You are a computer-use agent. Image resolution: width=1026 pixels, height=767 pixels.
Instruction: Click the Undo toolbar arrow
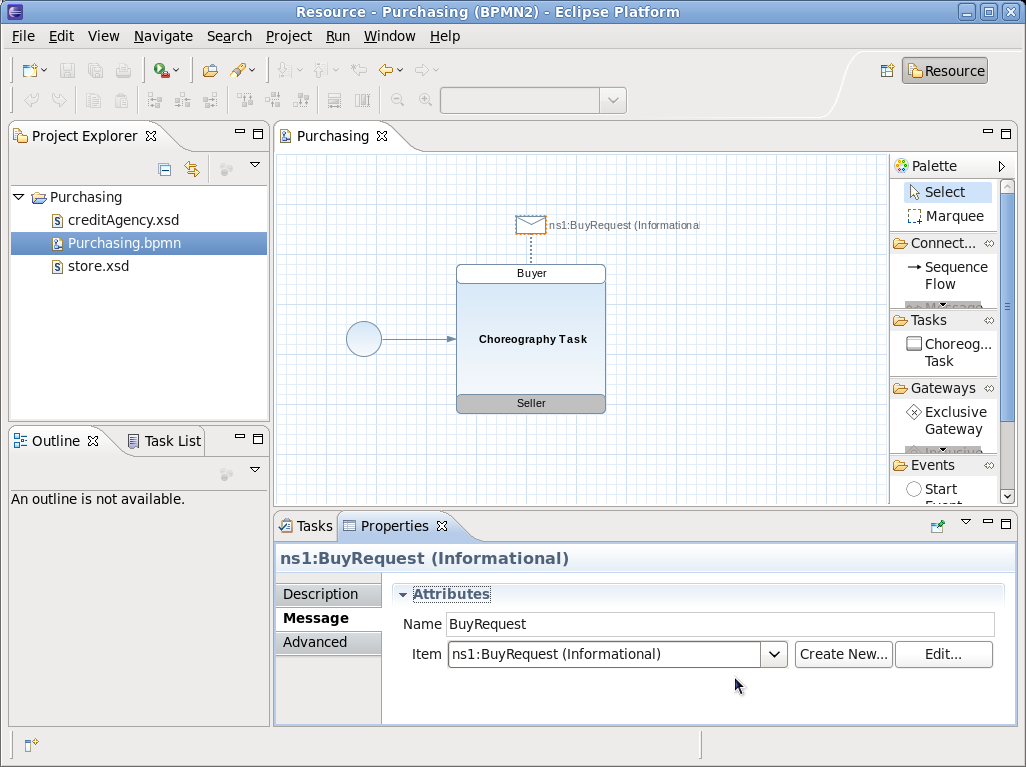[x=31, y=100]
